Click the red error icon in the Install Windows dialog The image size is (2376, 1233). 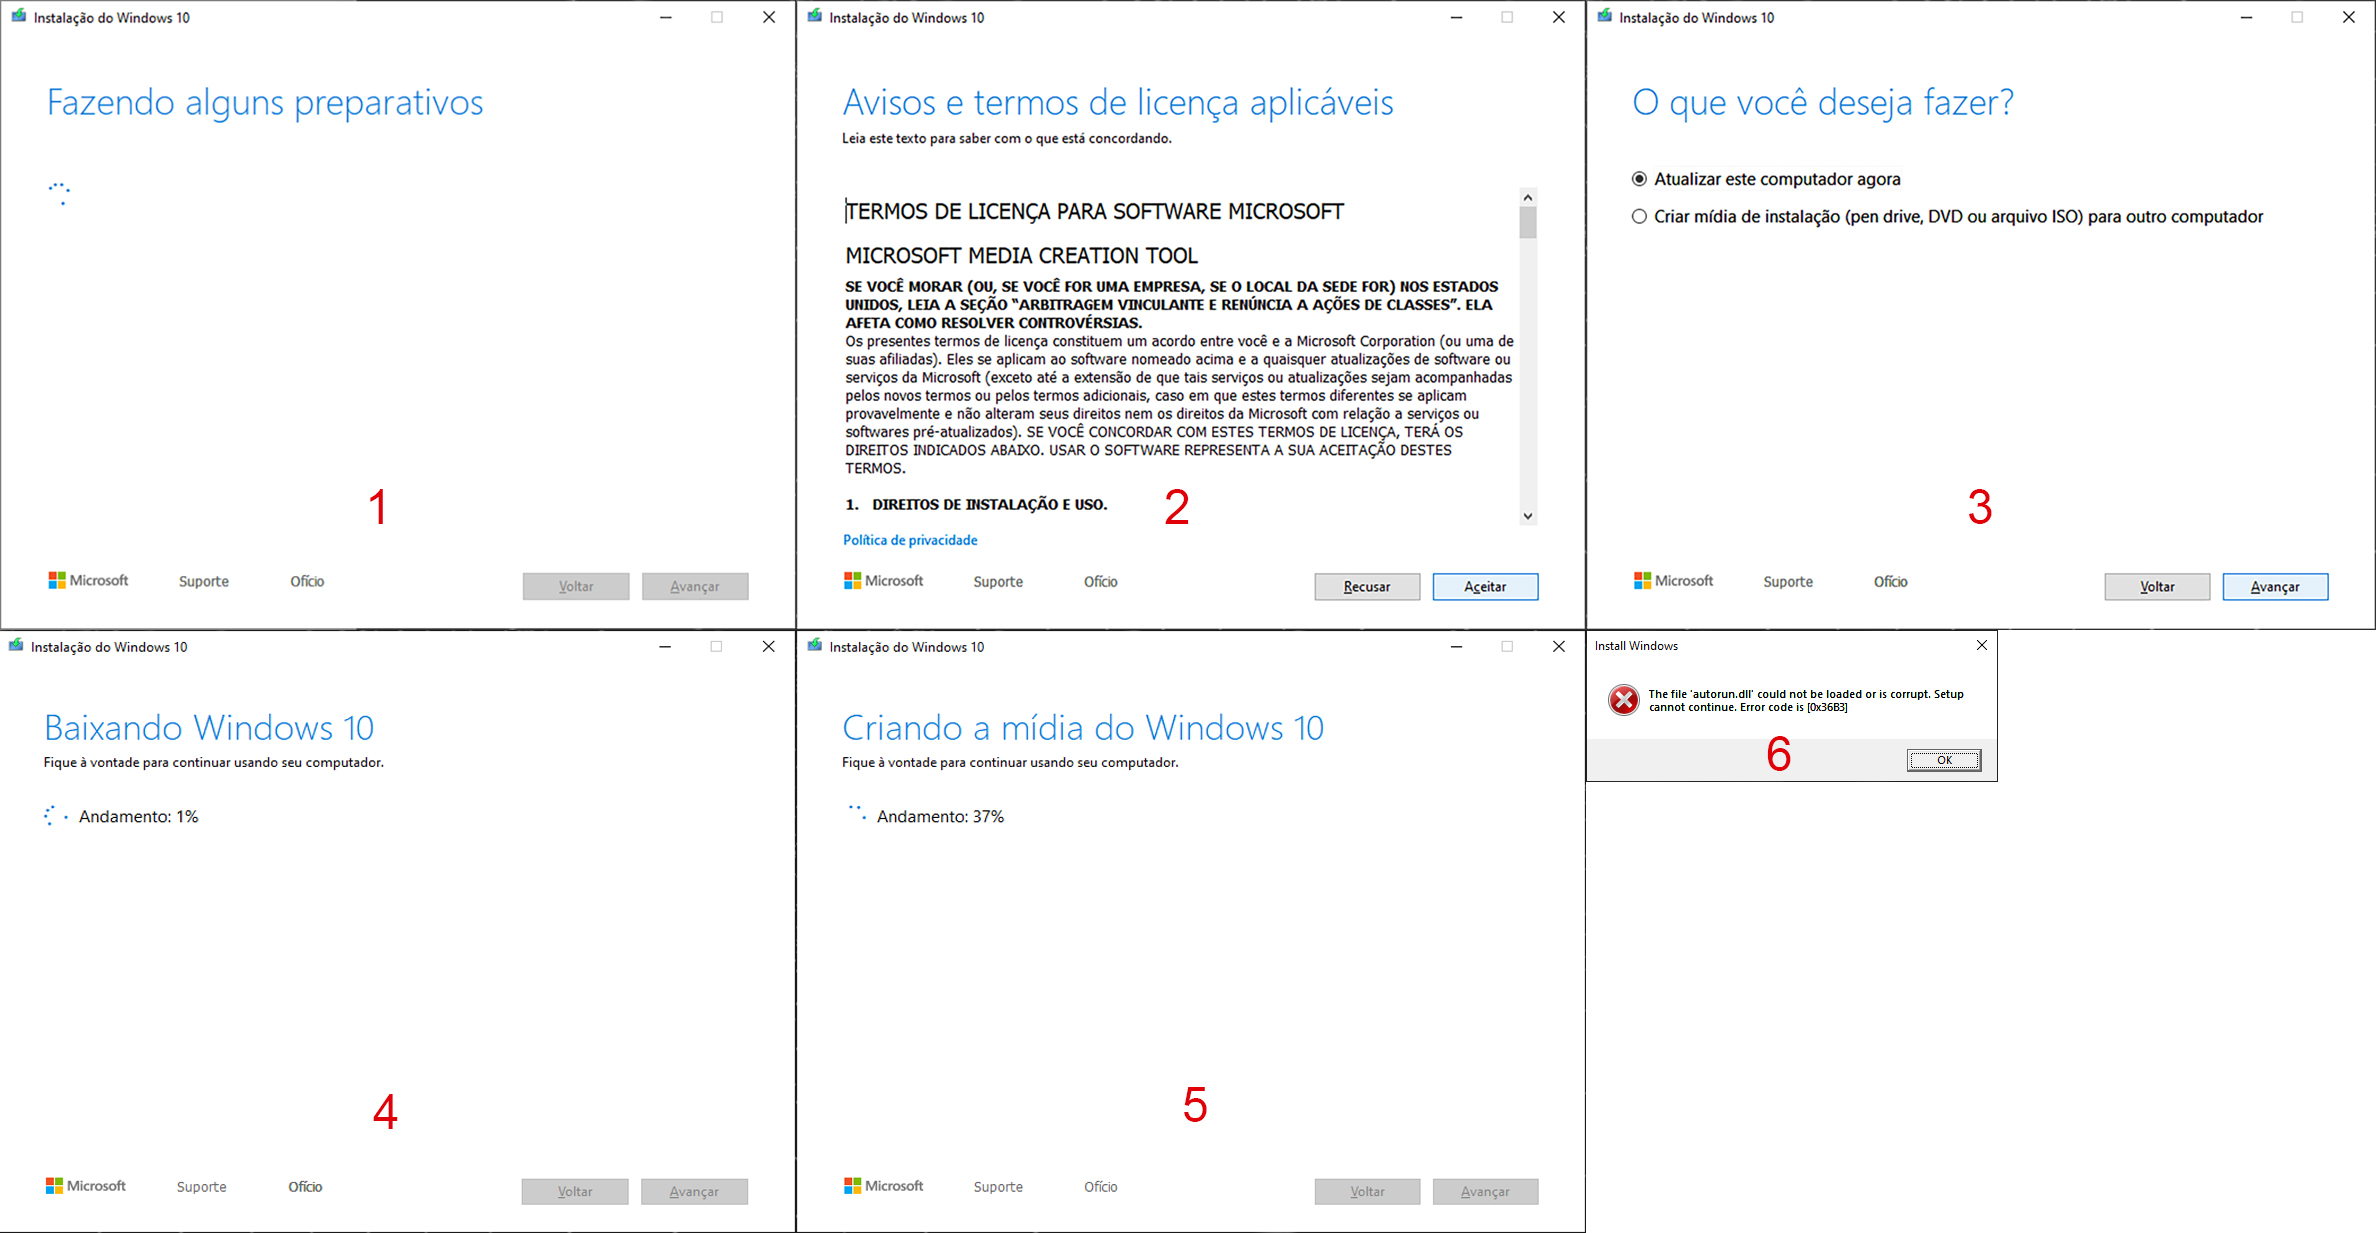[x=1623, y=700]
